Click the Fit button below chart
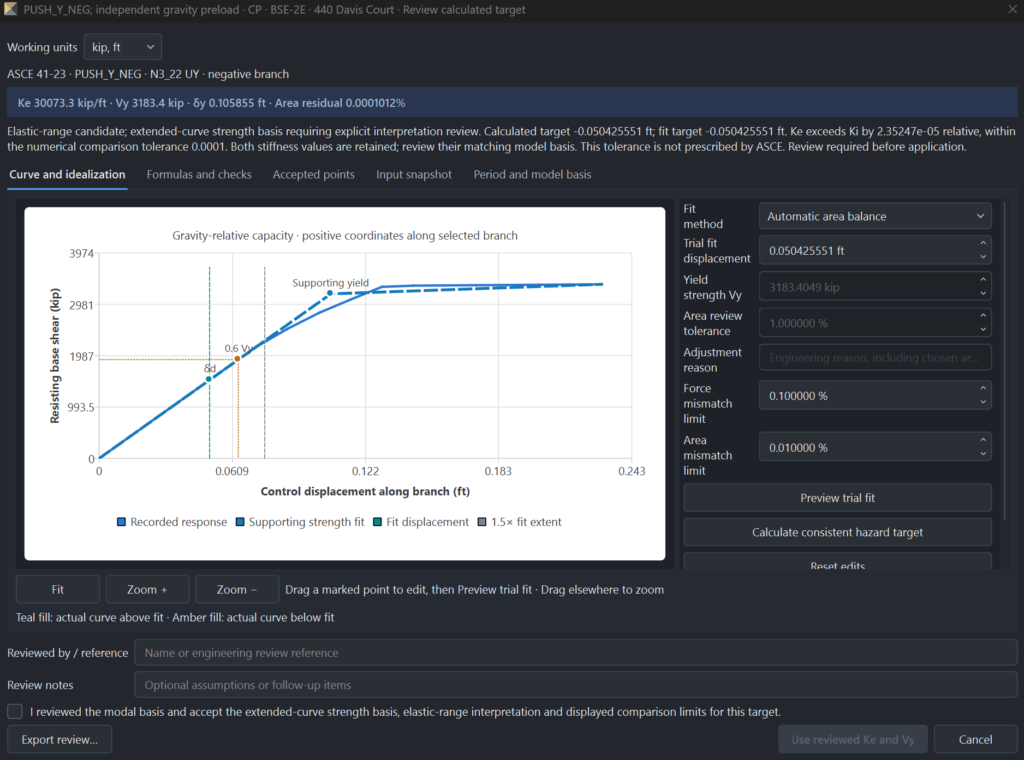 [57, 590]
